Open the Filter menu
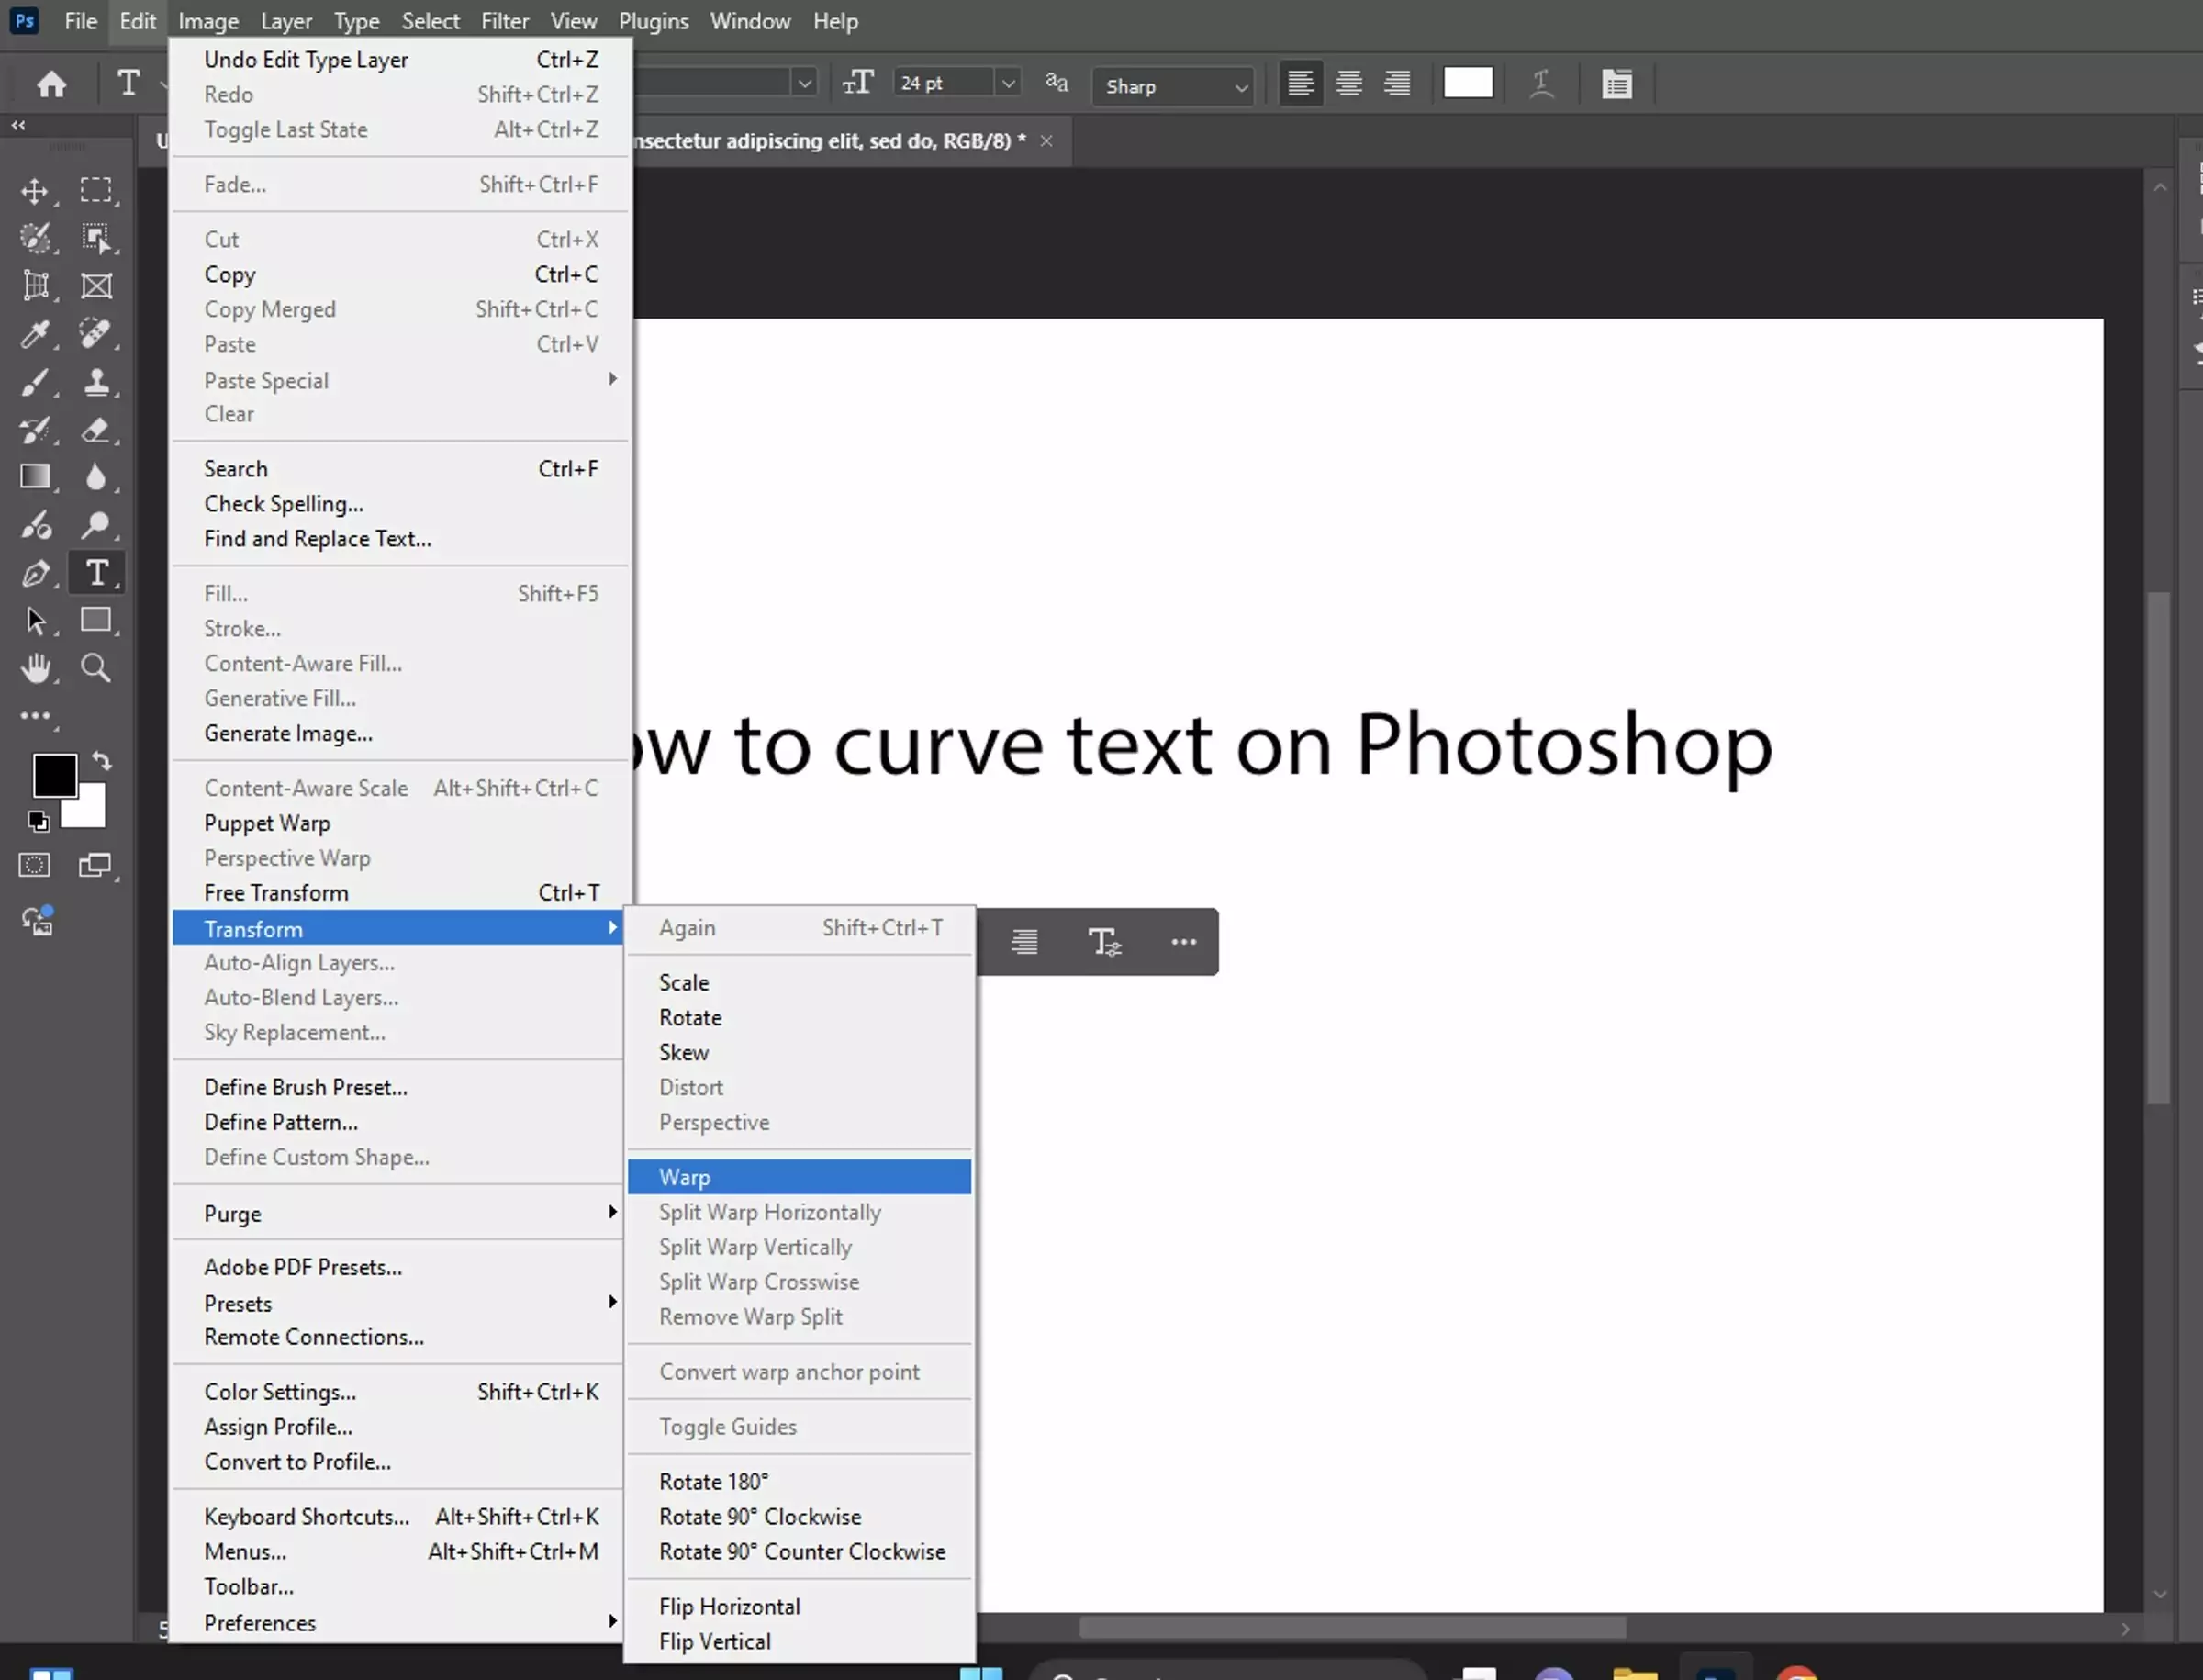This screenshot has height=1680, width=2203. point(505,20)
